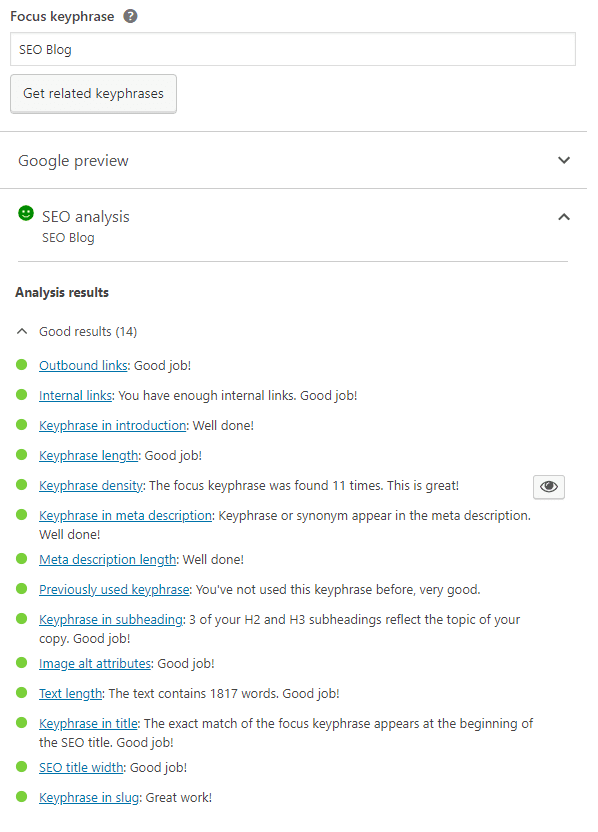Open the Keyphrase in meta description link

(x=126, y=516)
